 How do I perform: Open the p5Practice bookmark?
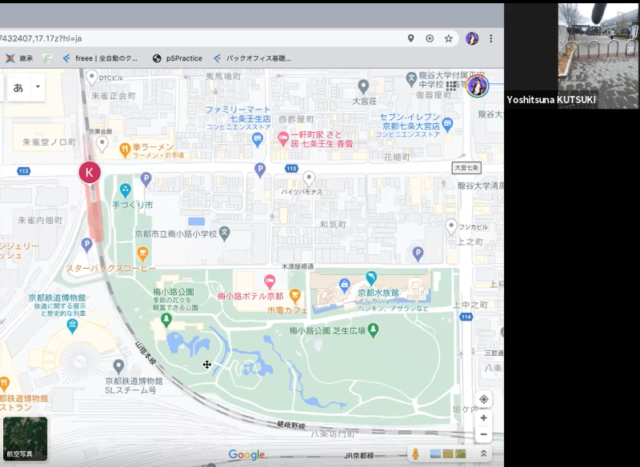click(x=180, y=58)
